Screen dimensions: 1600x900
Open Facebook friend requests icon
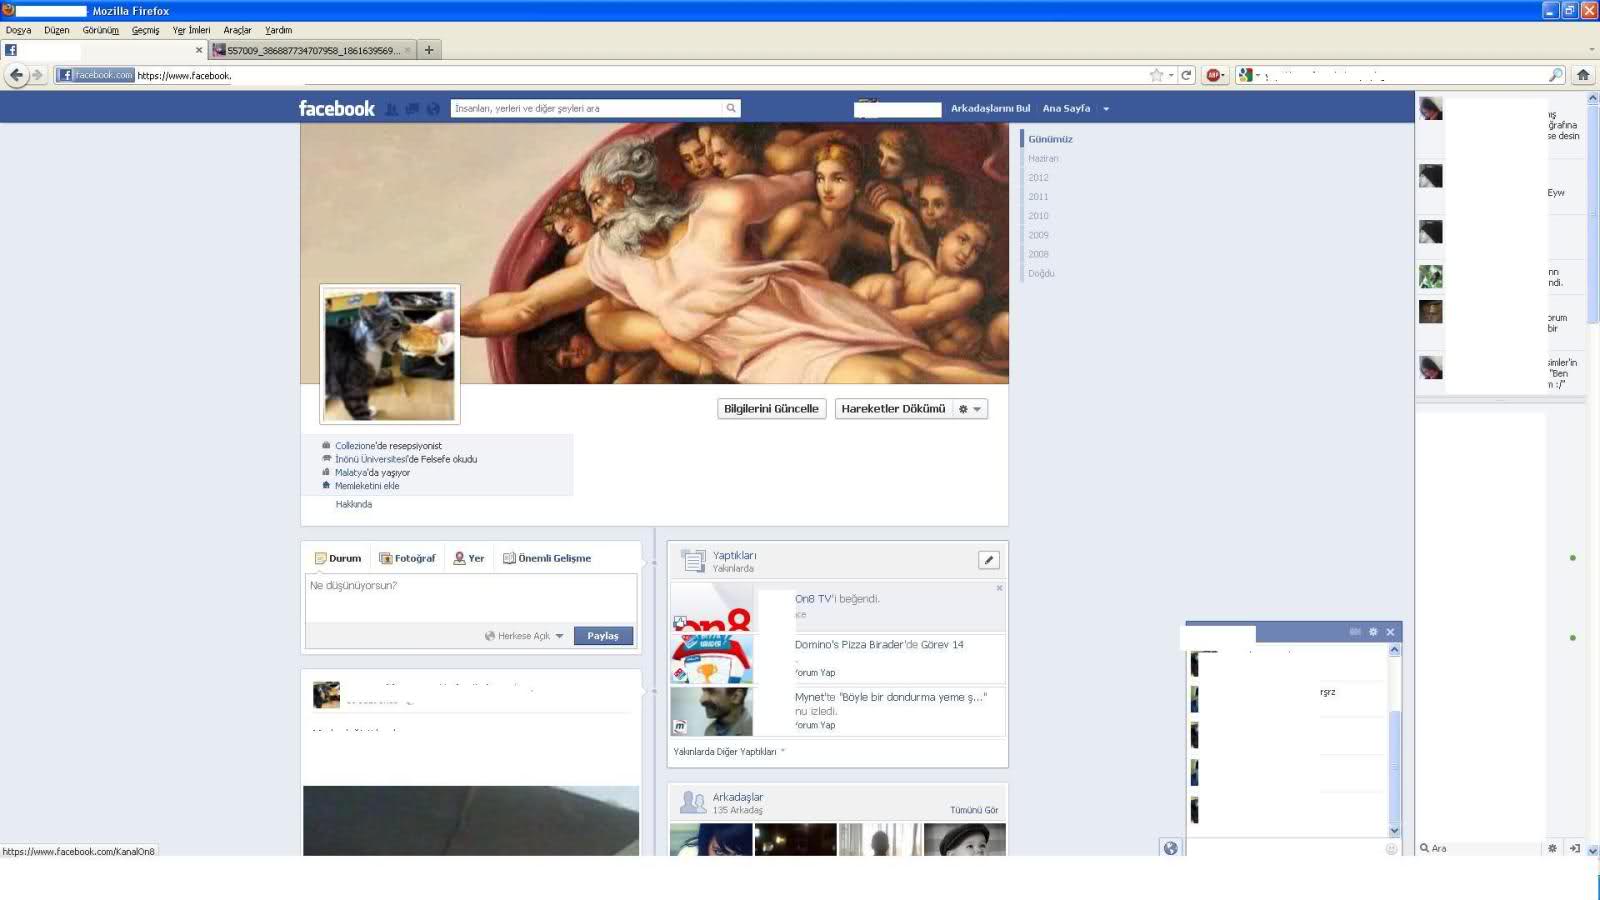(x=392, y=109)
